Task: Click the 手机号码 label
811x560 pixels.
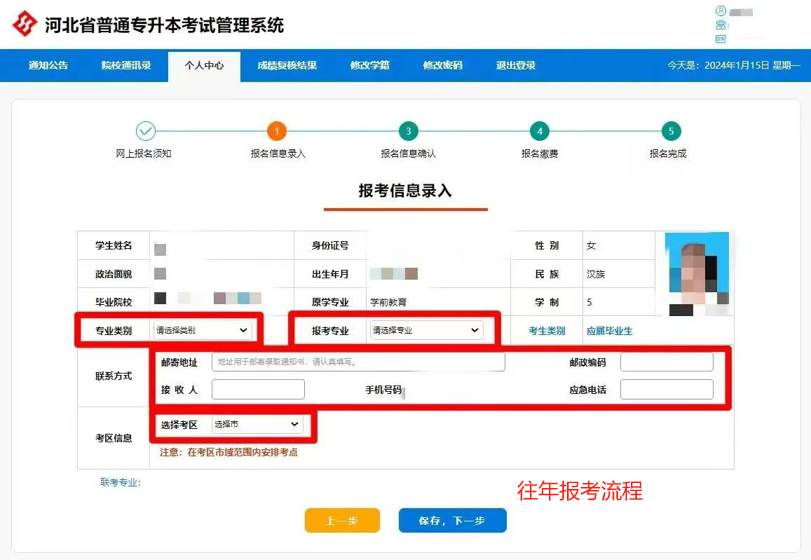Action: [383, 390]
